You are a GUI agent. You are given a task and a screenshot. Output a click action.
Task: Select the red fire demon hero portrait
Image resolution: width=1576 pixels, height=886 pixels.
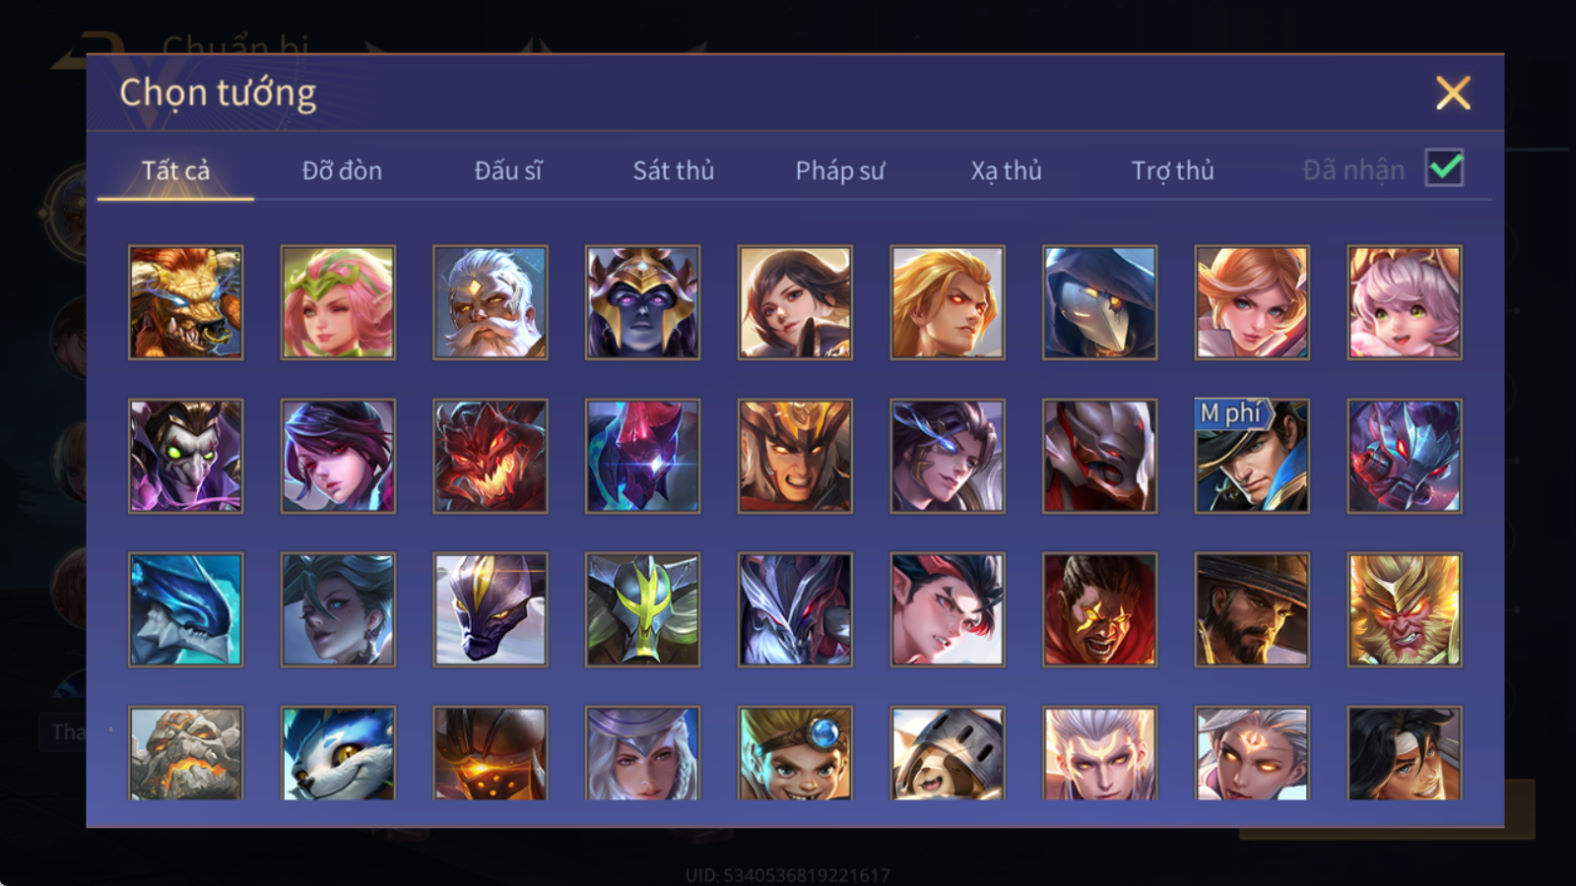(x=490, y=457)
